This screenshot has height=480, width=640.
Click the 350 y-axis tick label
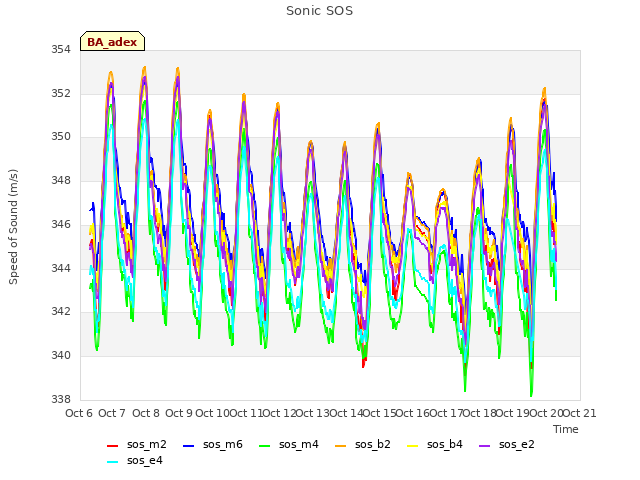(61, 137)
